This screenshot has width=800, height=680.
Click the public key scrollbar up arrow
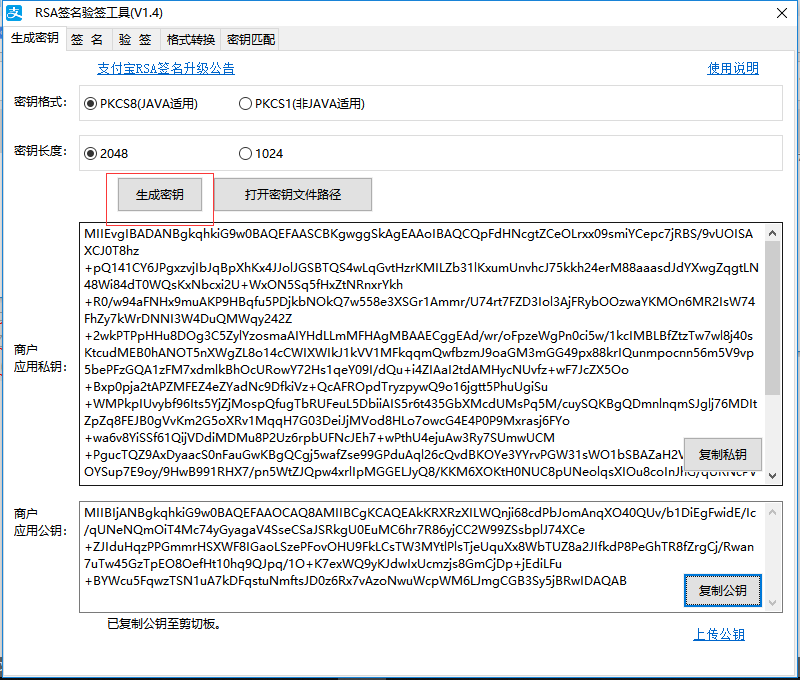click(x=772, y=512)
